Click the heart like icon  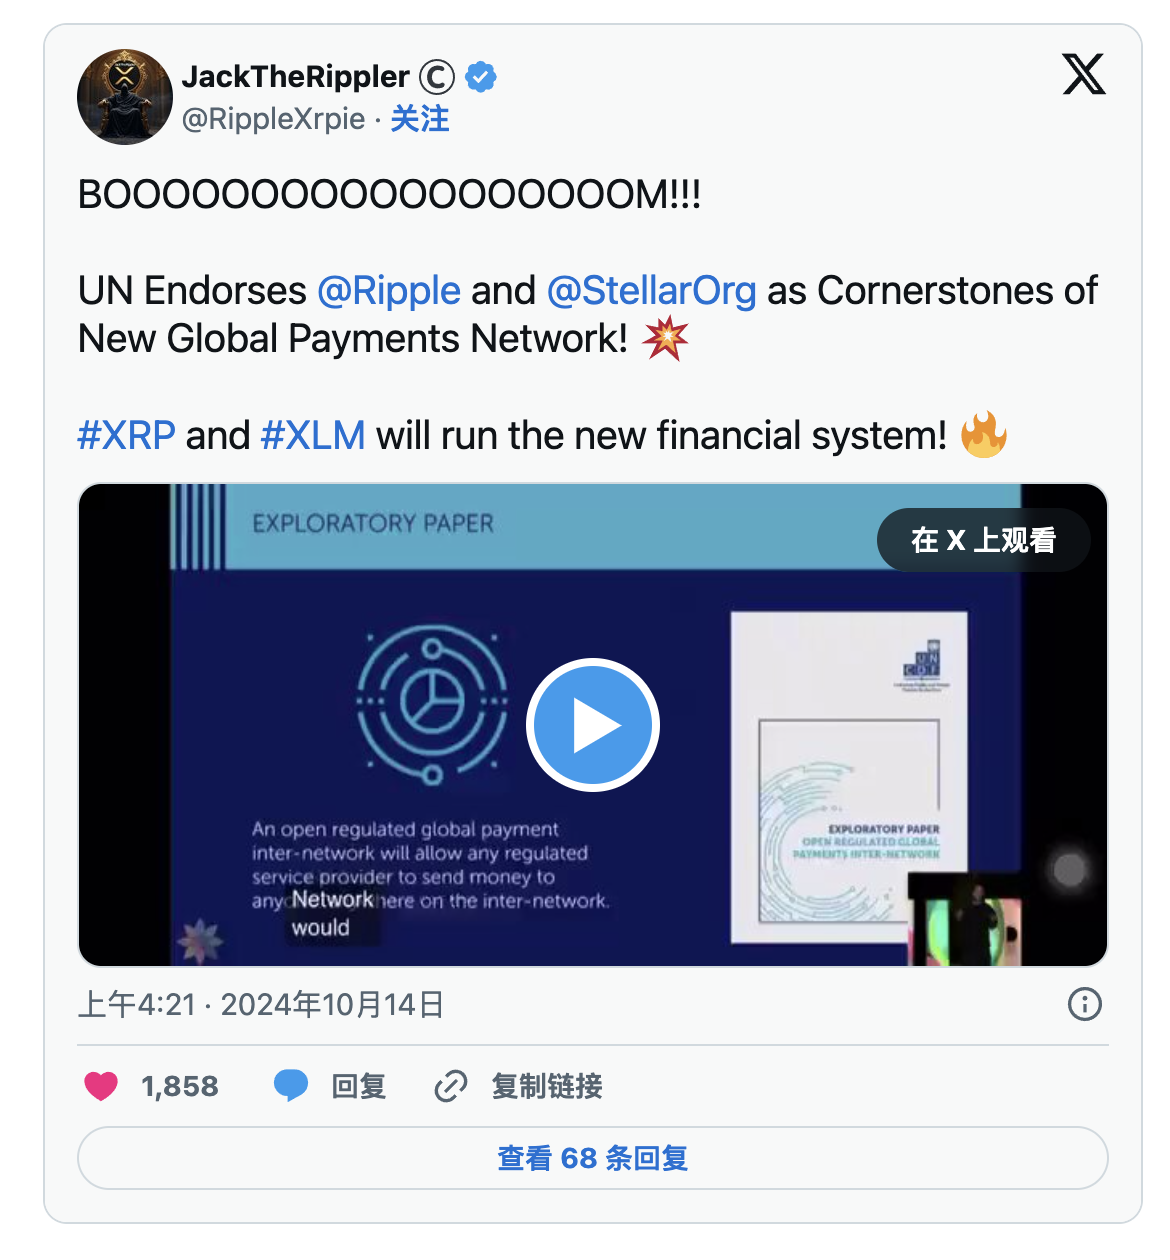[101, 1086]
